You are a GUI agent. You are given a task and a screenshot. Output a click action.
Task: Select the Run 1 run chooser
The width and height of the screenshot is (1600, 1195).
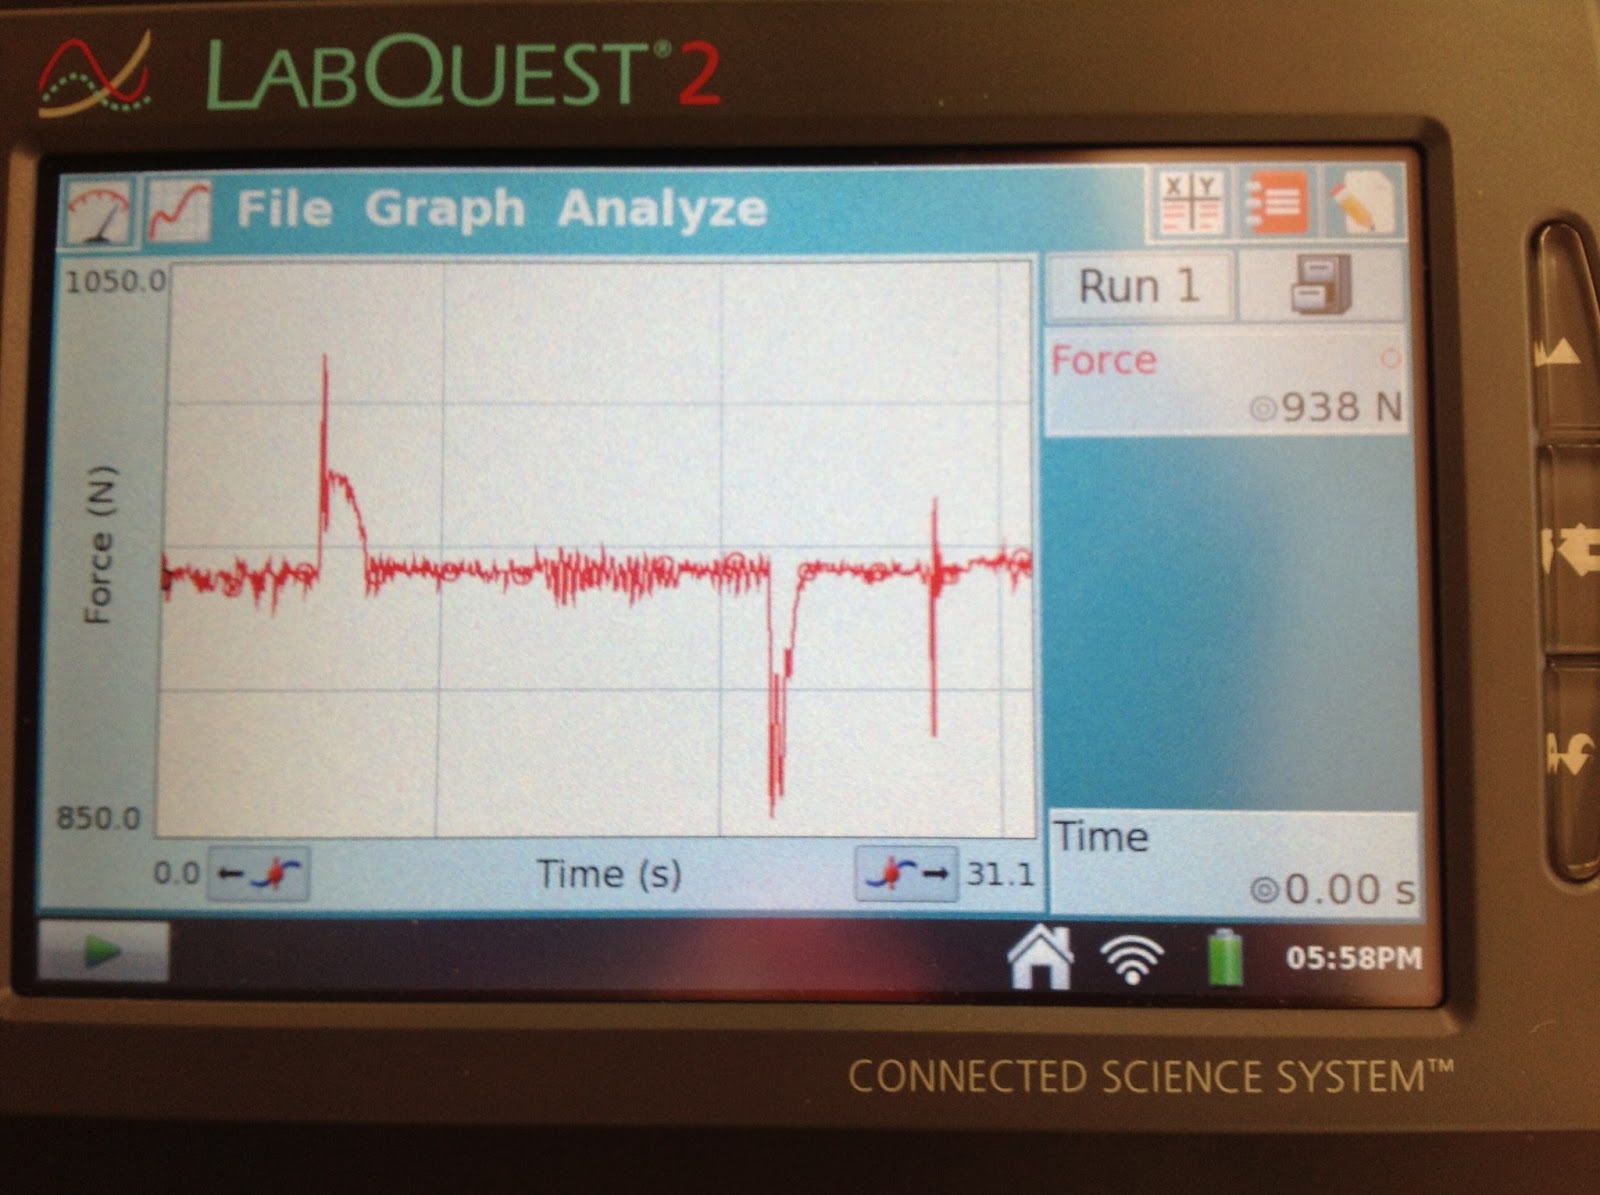[1139, 286]
